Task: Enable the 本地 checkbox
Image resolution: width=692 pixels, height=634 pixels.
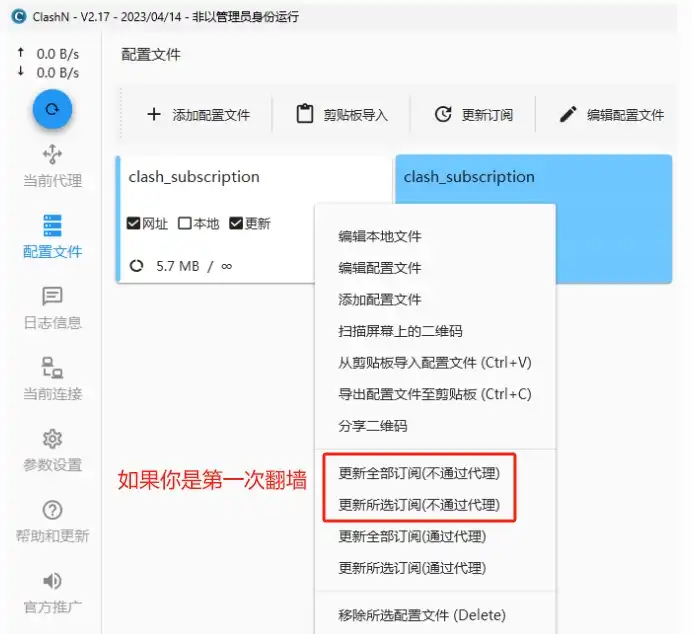Action: [184, 223]
